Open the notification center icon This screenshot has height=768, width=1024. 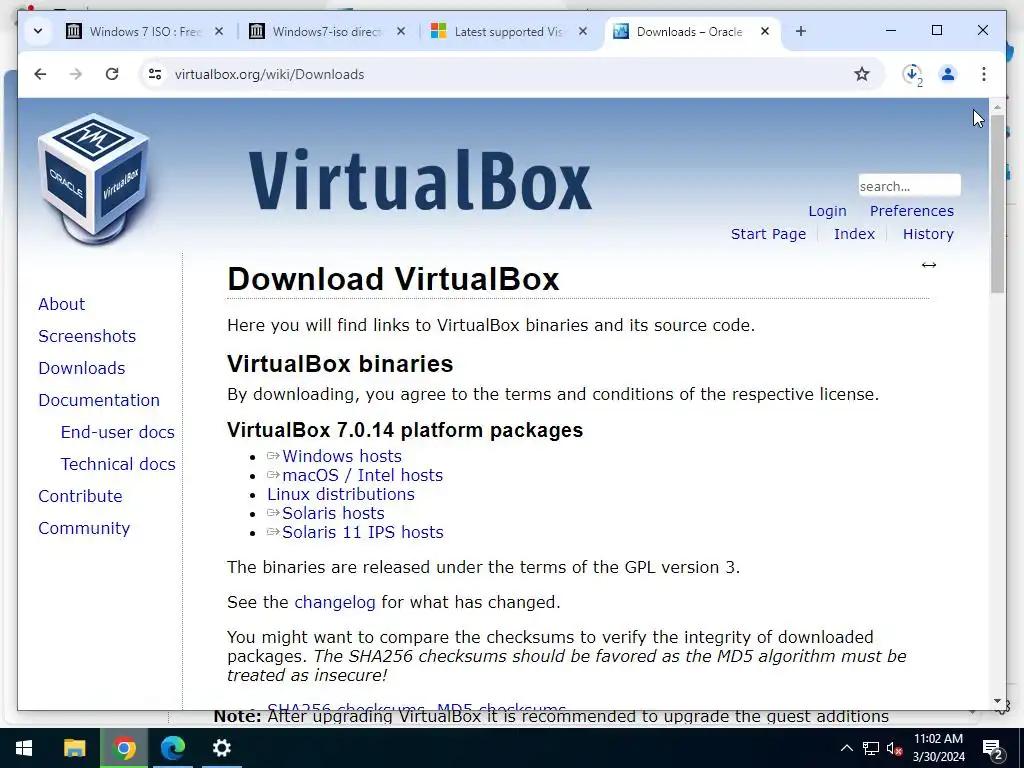[993, 748]
